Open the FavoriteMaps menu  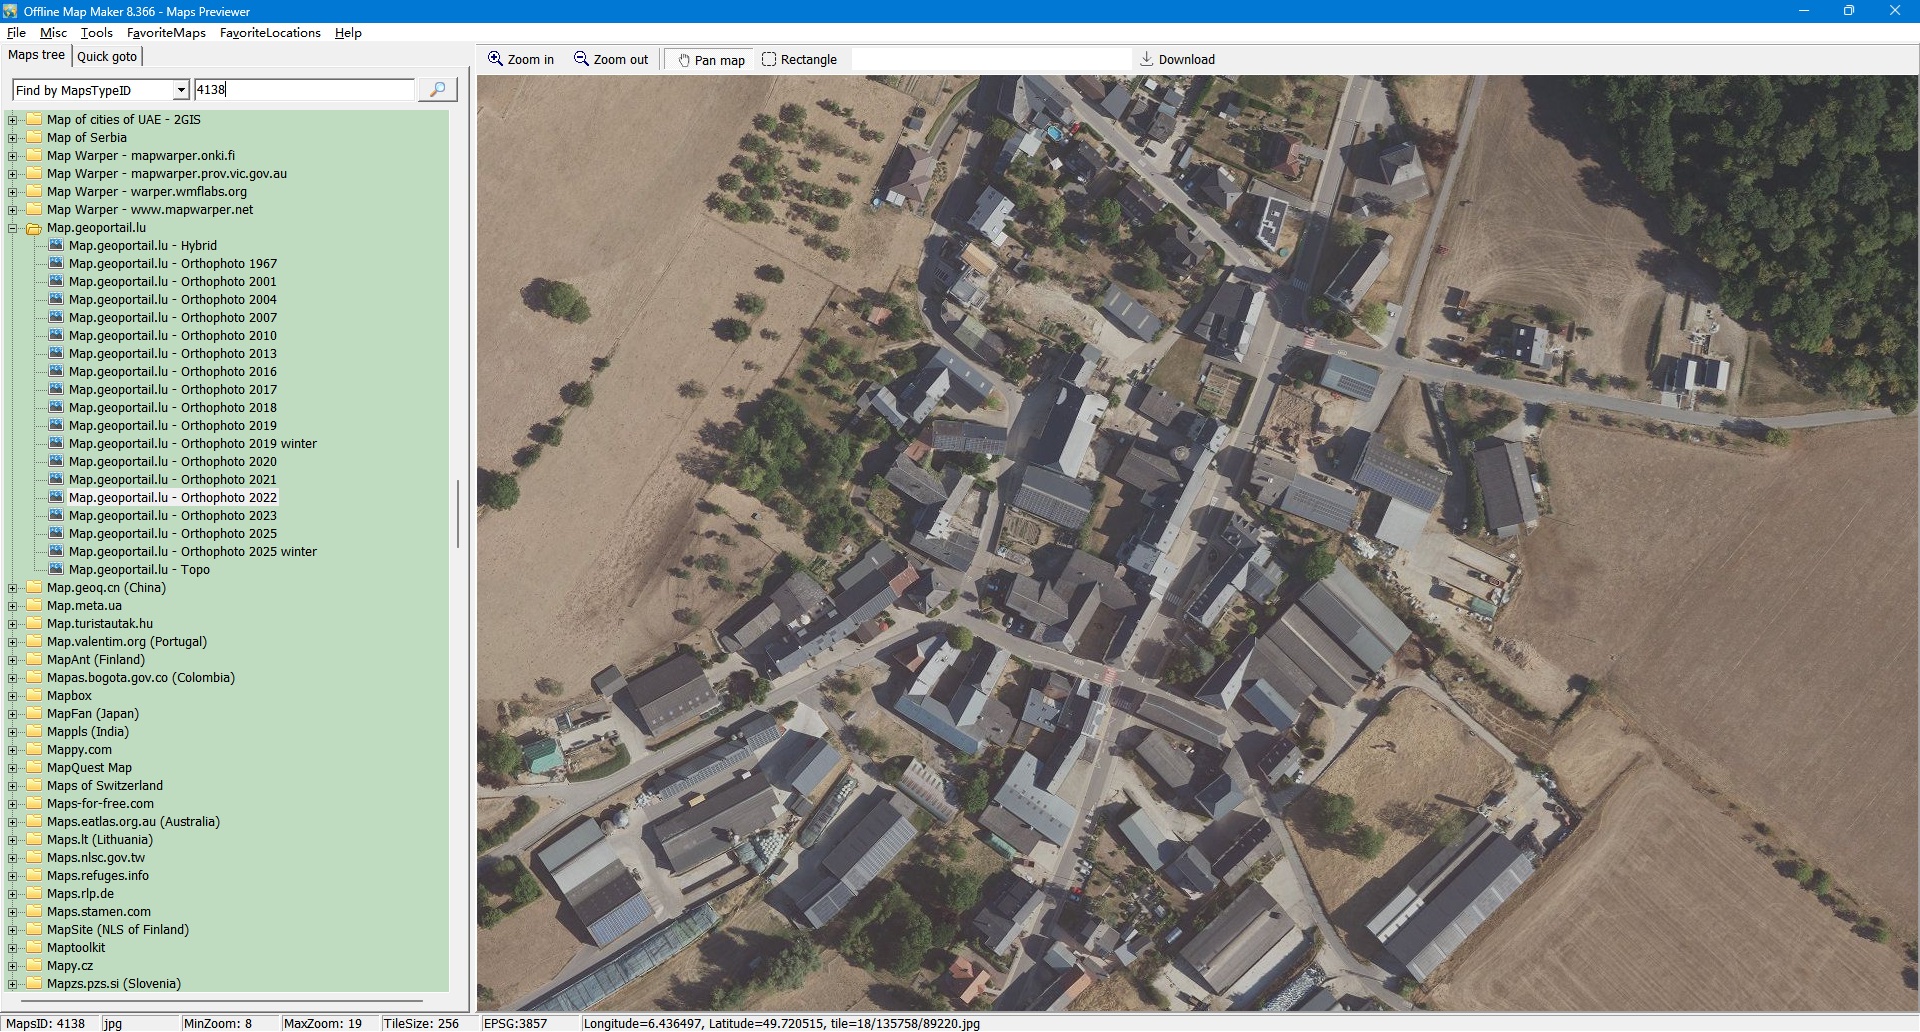[x=166, y=33]
